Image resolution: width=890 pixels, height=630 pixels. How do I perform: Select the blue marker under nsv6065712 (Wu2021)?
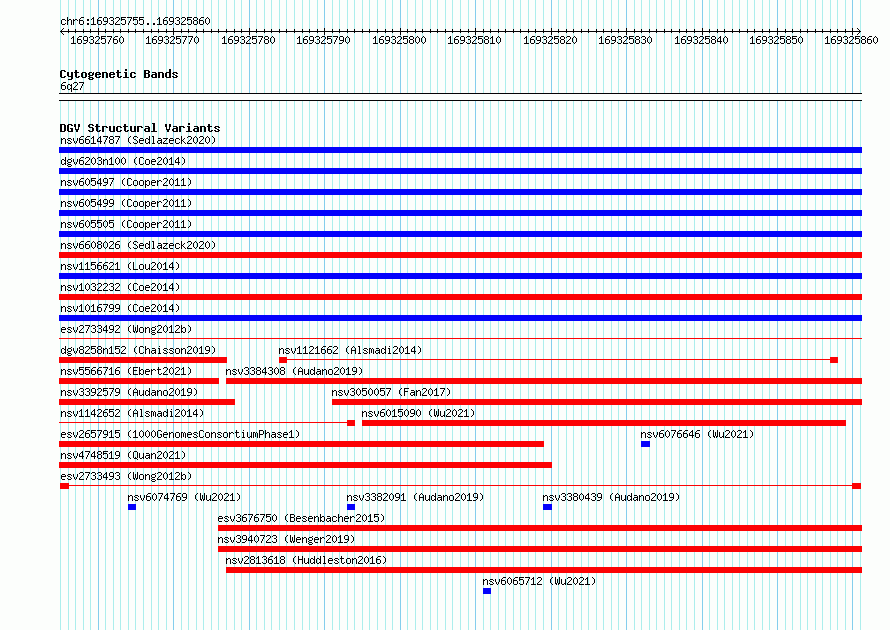(x=487, y=591)
